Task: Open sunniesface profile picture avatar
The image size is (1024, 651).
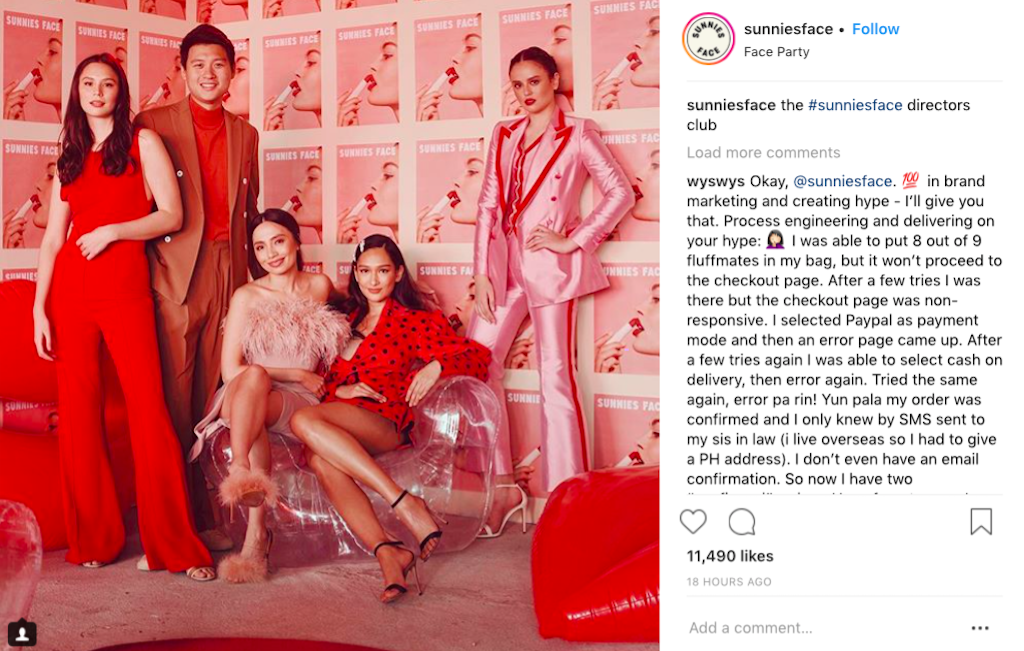Action: (709, 39)
